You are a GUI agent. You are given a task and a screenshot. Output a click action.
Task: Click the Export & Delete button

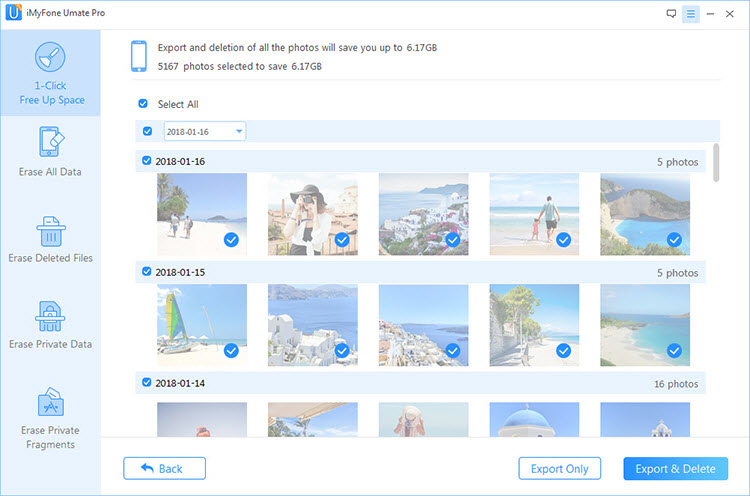[x=675, y=468]
